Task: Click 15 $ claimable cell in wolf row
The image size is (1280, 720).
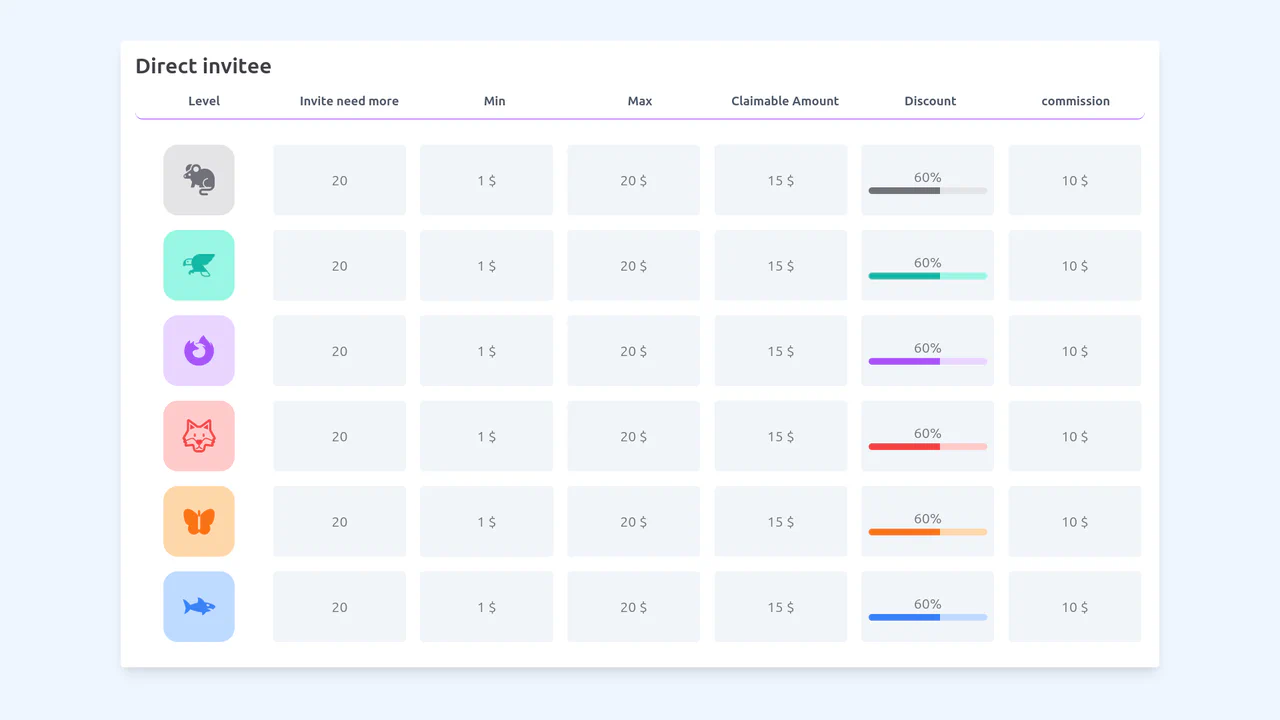Action: [x=781, y=436]
